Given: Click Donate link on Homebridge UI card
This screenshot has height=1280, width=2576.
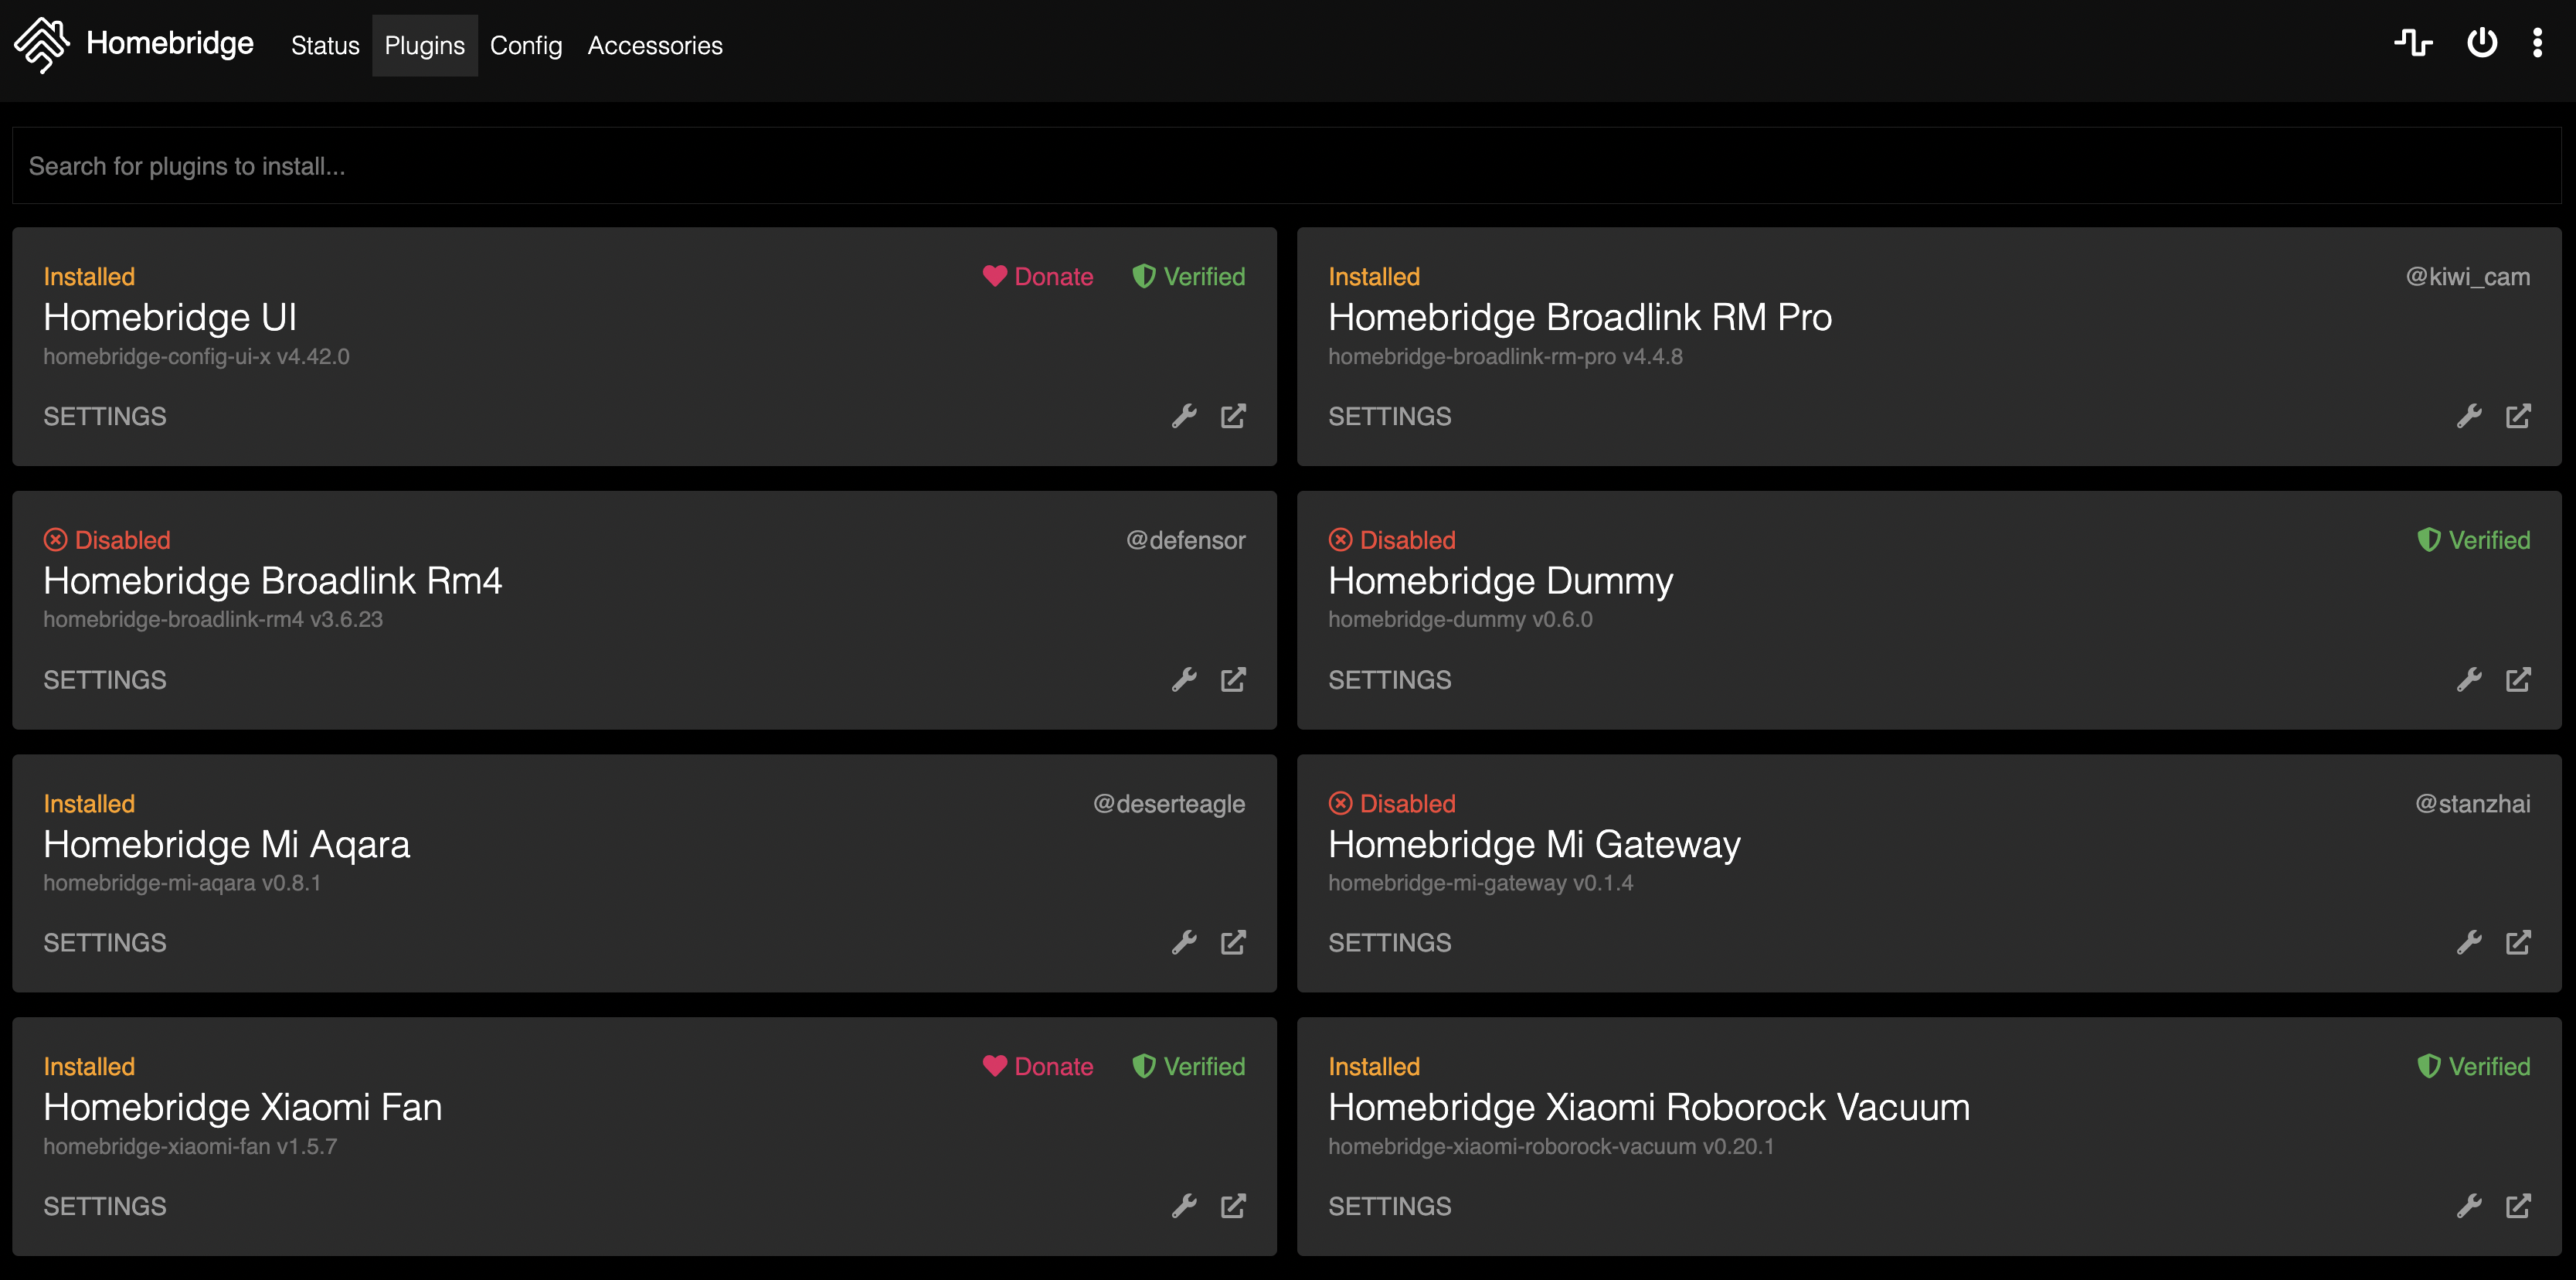Looking at the screenshot, I should click(1038, 277).
